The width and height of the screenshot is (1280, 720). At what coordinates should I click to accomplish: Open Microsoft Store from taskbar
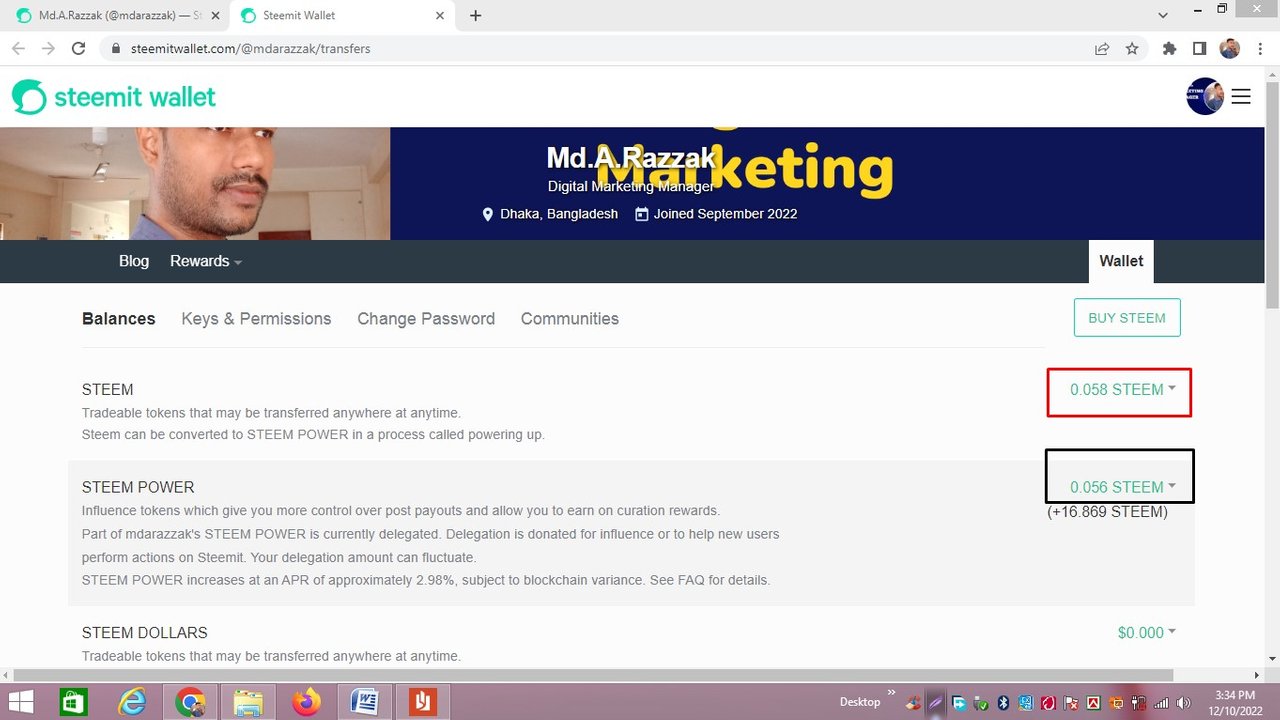pyautogui.click(x=74, y=702)
